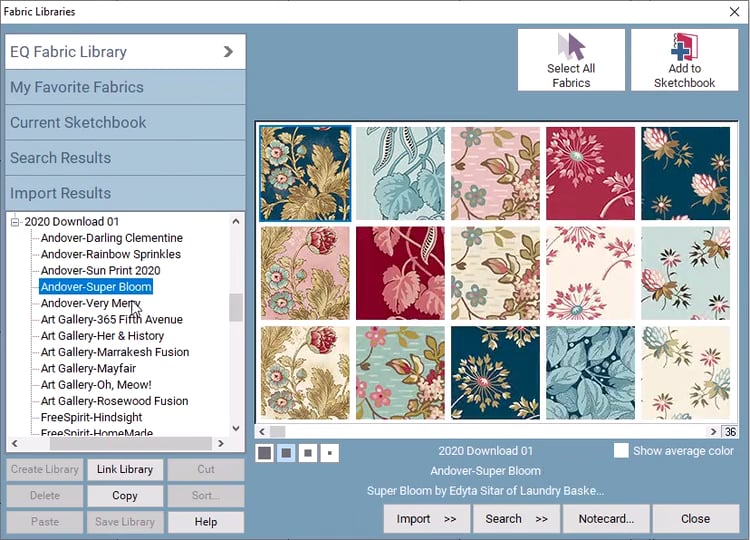This screenshot has width=750, height=540.
Task: Choose the largest thumbnail size icon
Action: [x=265, y=452]
